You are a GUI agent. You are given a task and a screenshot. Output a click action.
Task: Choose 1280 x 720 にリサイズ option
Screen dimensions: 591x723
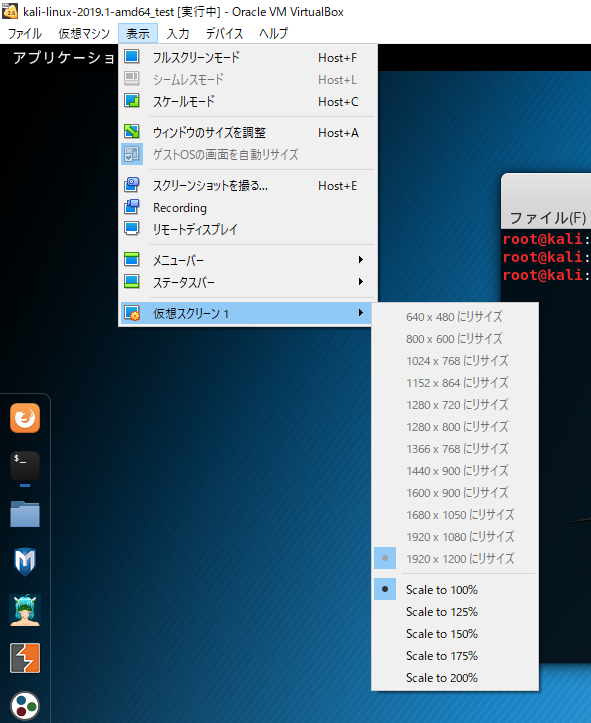click(x=455, y=404)
